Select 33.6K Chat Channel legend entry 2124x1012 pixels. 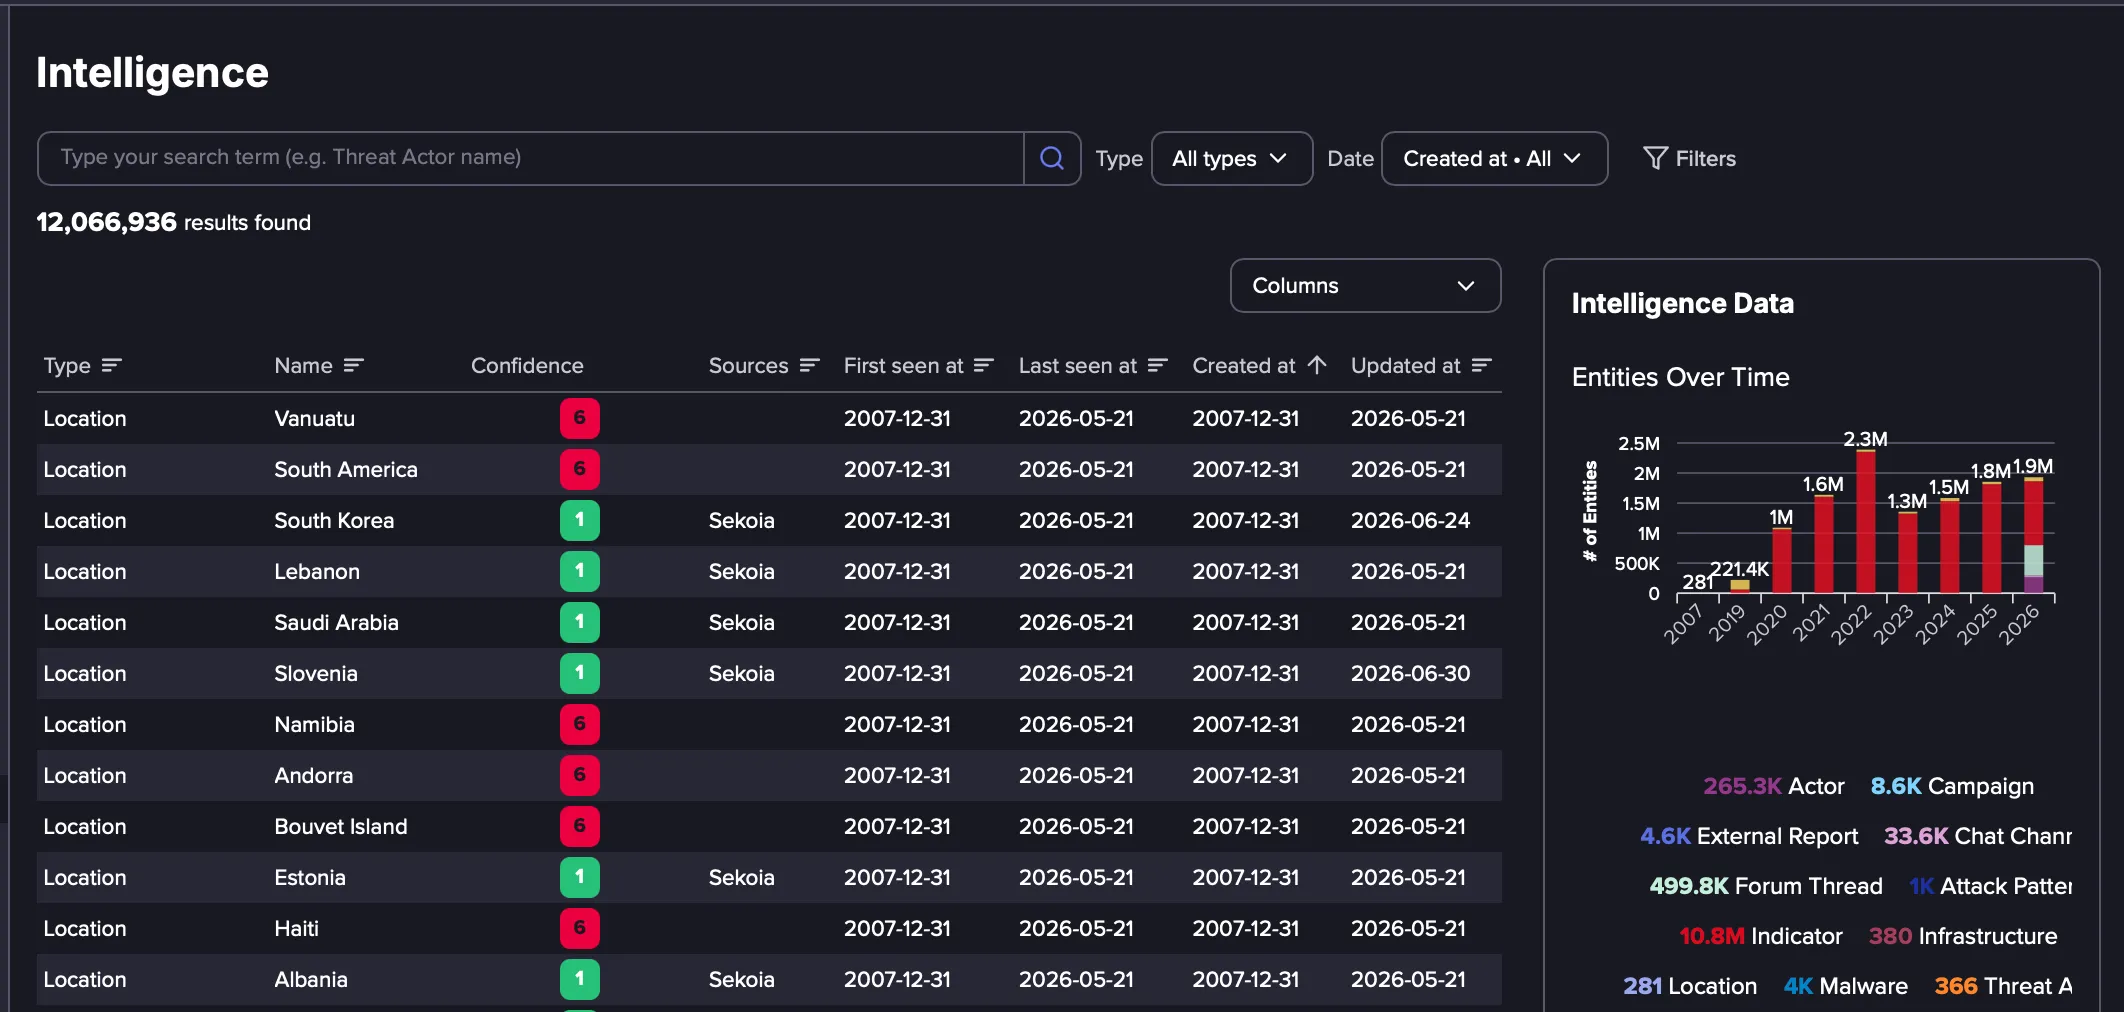click(1978, 836)
